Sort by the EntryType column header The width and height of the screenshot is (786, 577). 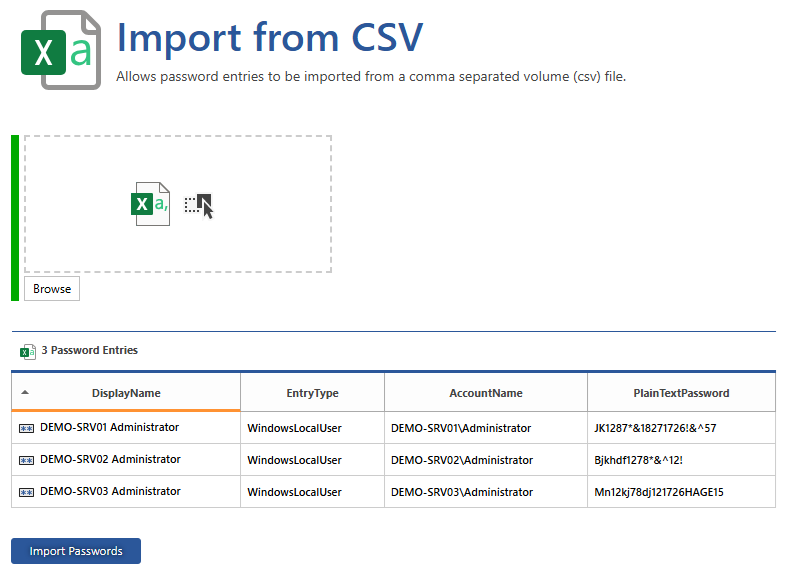(x=312, y=393)
